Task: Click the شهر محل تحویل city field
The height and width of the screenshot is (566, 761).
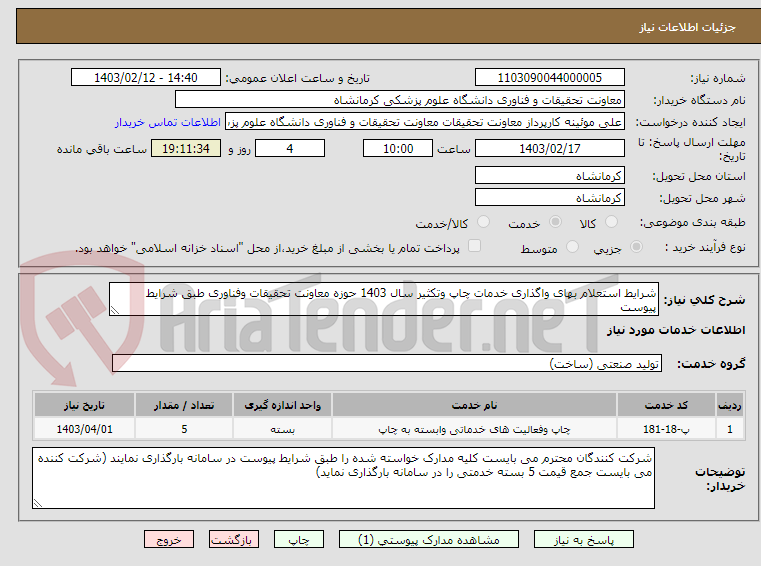Action: [549, 198]
